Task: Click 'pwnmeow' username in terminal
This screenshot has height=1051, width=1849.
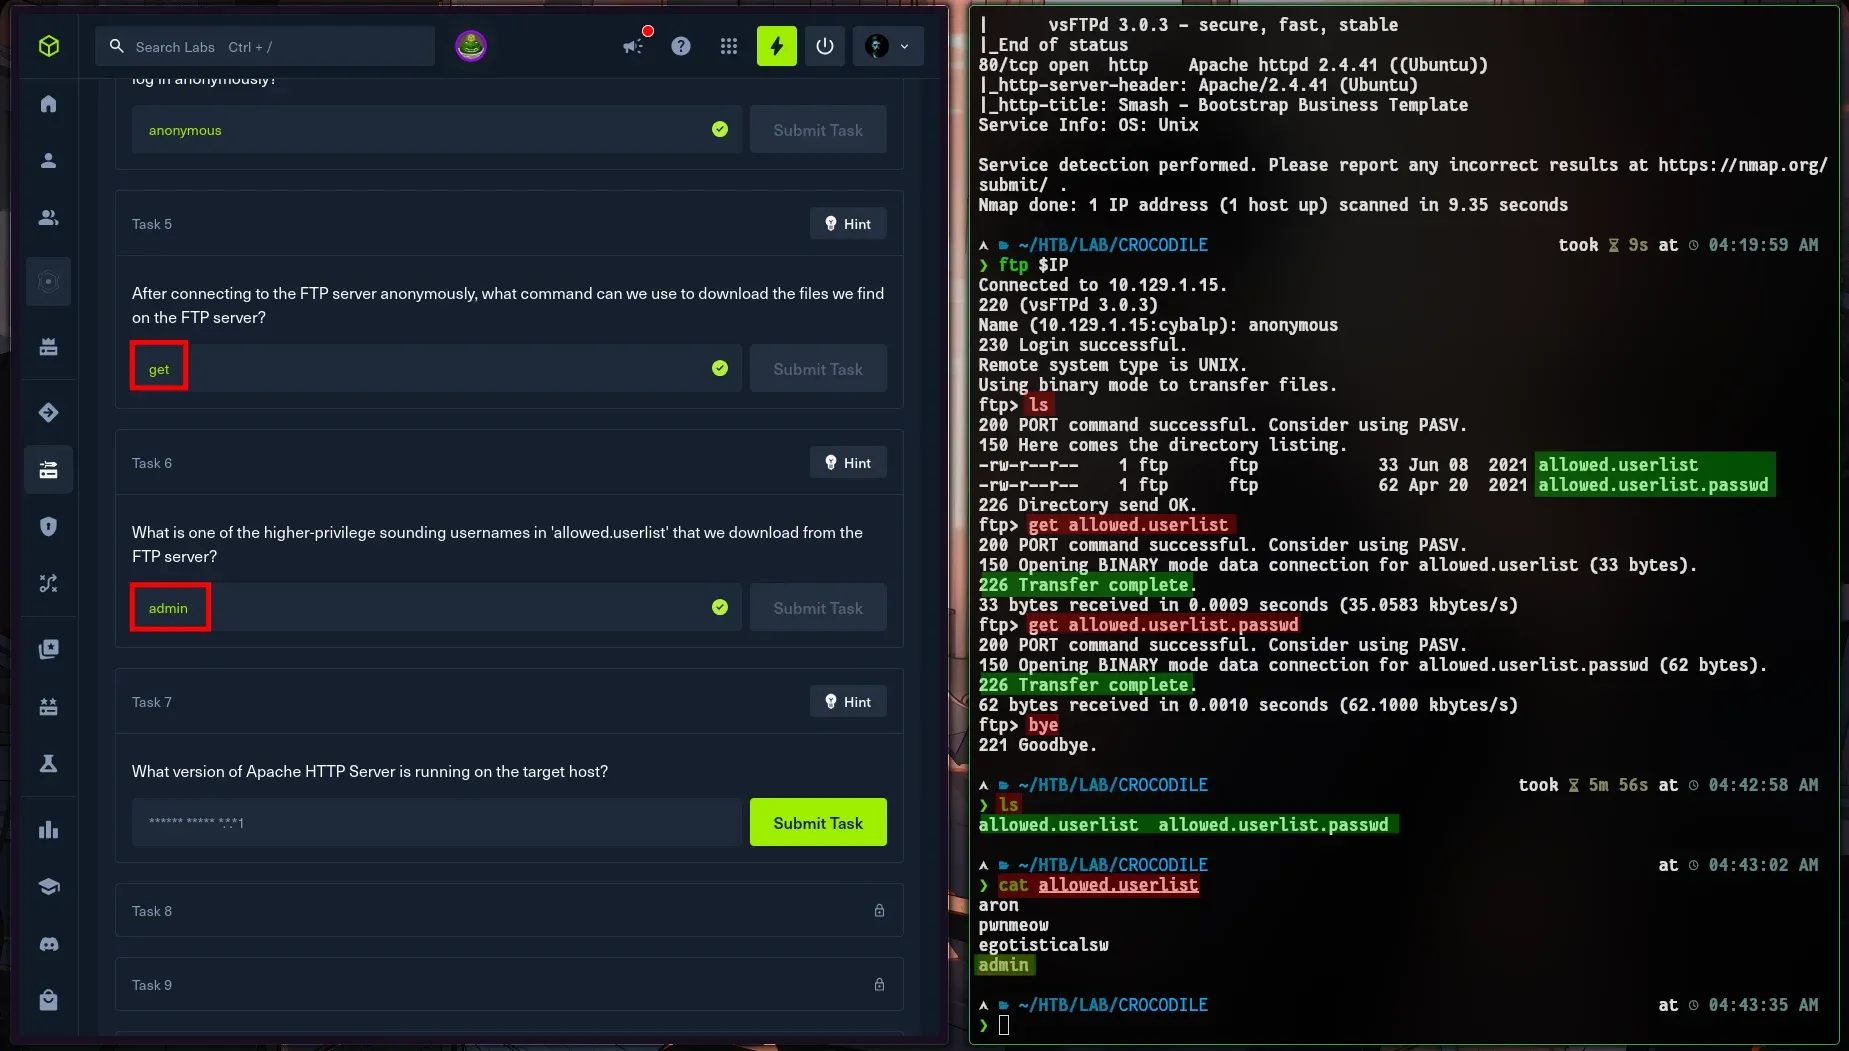Action: 1013,925
